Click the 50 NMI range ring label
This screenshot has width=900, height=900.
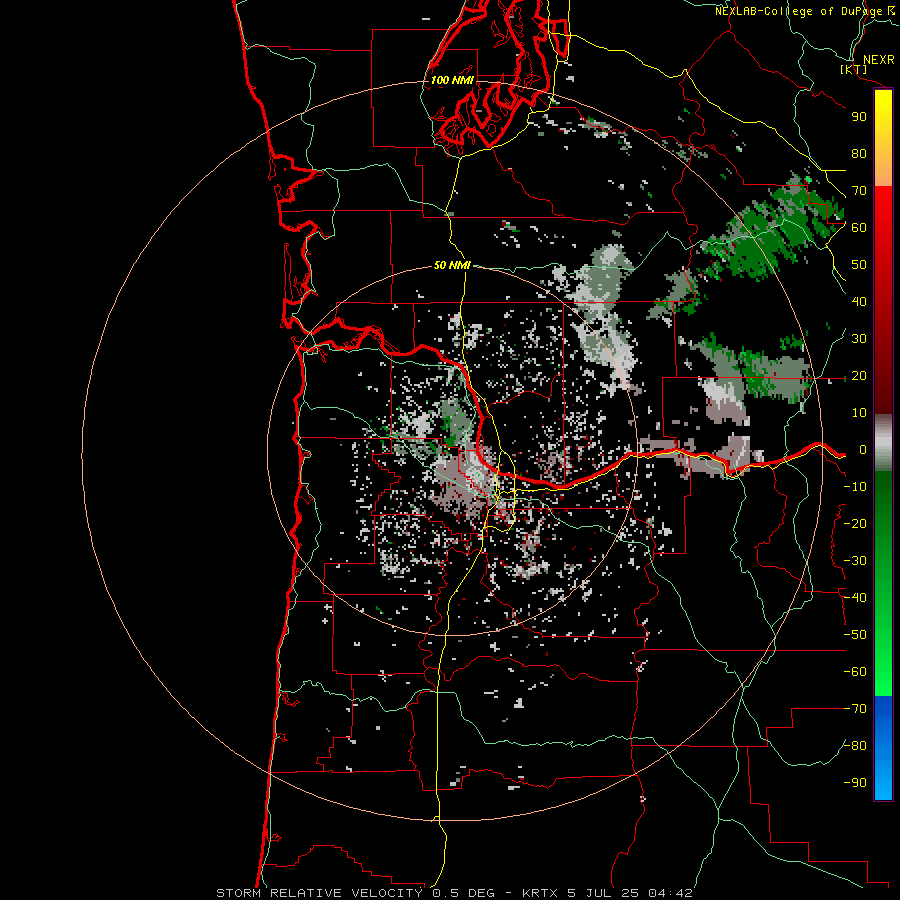point(452,265)
